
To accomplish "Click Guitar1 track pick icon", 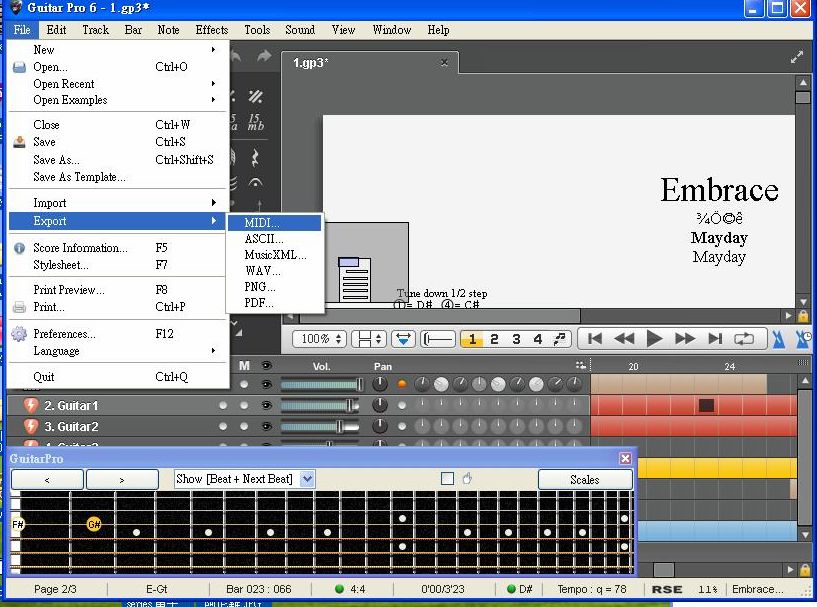I will (x=31, y=405).
